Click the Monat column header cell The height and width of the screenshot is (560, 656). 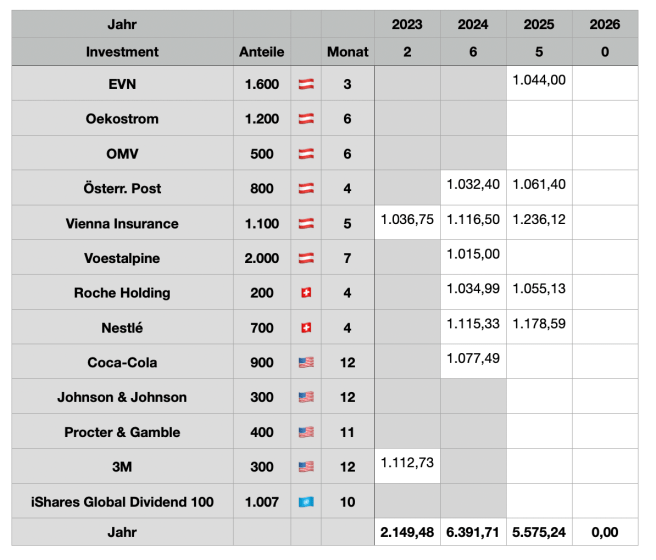point(347,51)
